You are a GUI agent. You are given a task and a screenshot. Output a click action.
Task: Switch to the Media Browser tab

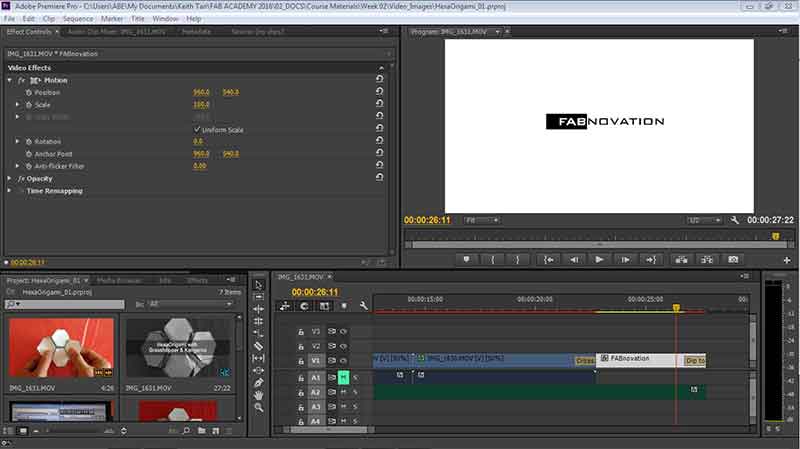pyautogui.click(x=119, y=281)
